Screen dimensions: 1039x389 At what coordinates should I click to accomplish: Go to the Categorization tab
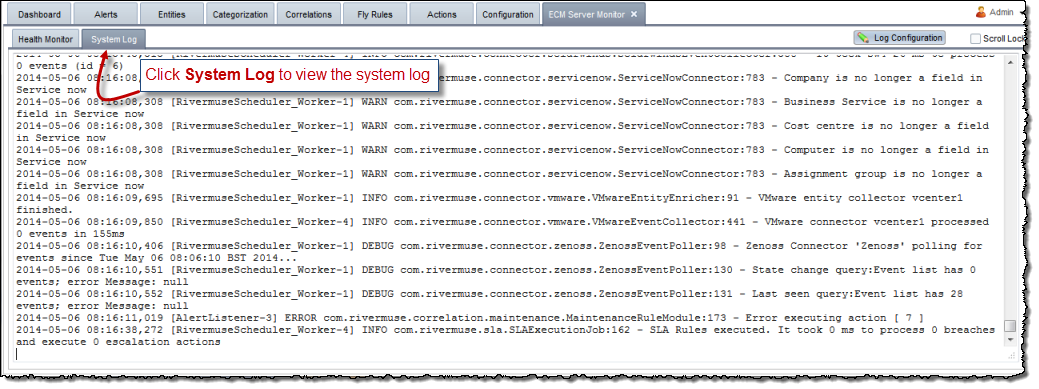coord(240,14)
